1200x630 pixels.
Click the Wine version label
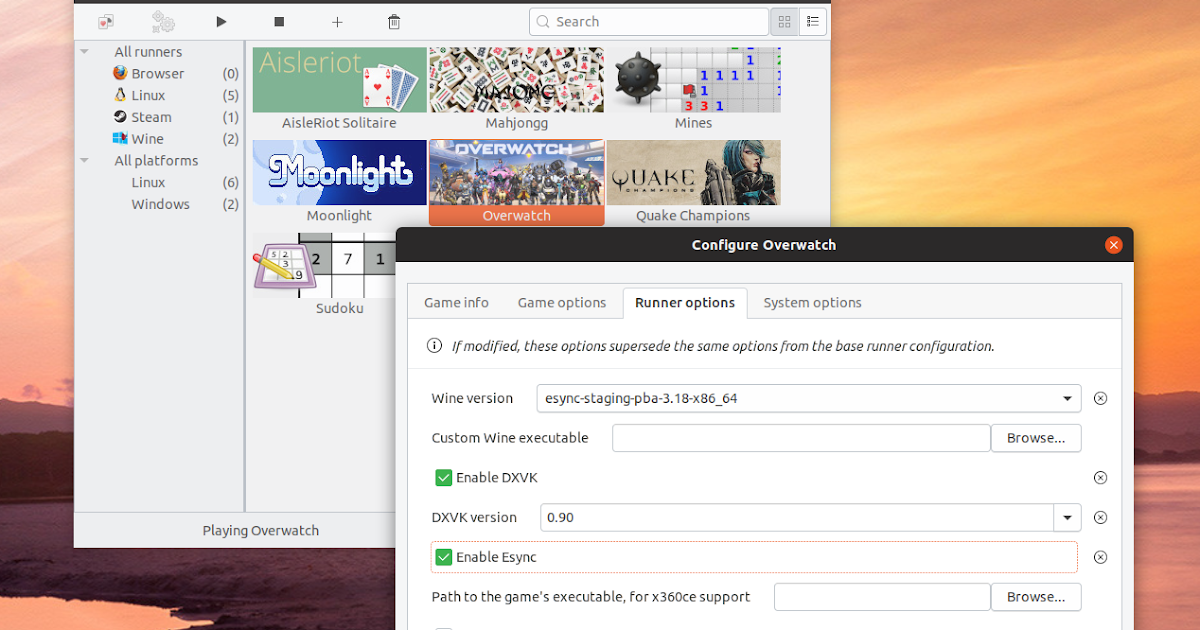click(472, 398)
